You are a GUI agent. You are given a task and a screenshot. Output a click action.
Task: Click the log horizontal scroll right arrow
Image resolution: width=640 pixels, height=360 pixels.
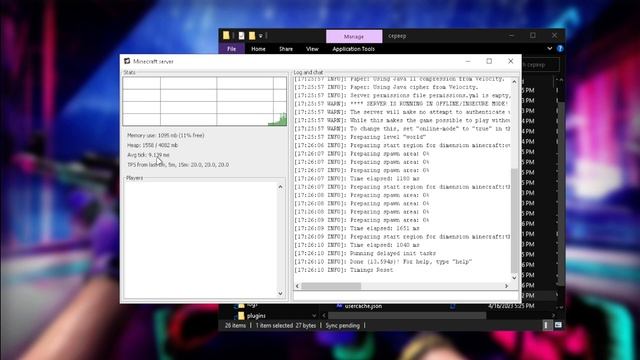pyautogui.click(x=507, y=286)
